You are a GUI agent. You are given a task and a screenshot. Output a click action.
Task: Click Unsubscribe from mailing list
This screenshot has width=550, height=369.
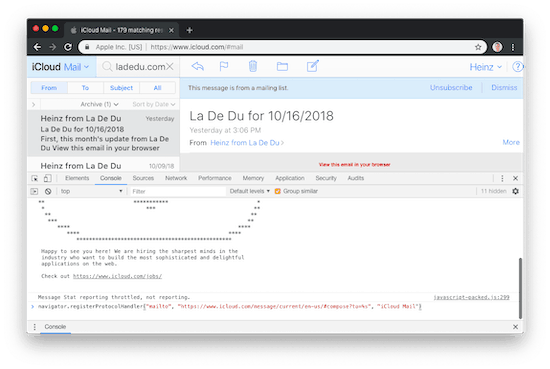pos(451,88)
